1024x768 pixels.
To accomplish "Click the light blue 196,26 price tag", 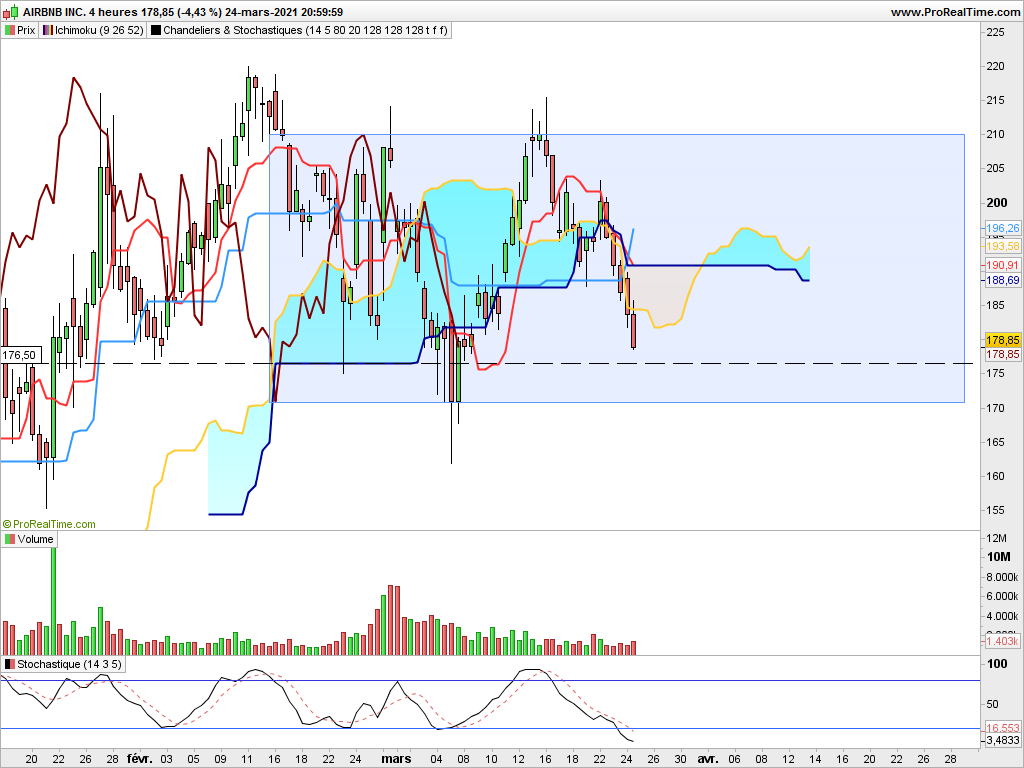I will [x=1002, y=228].
